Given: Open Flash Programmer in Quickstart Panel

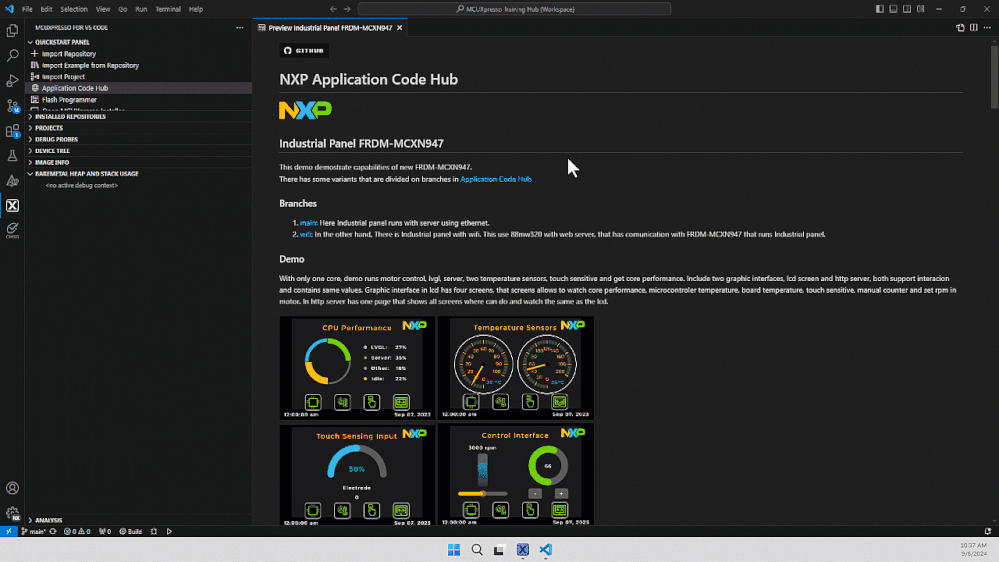Looking at the screenshot, I should click(x=69, y=100).
